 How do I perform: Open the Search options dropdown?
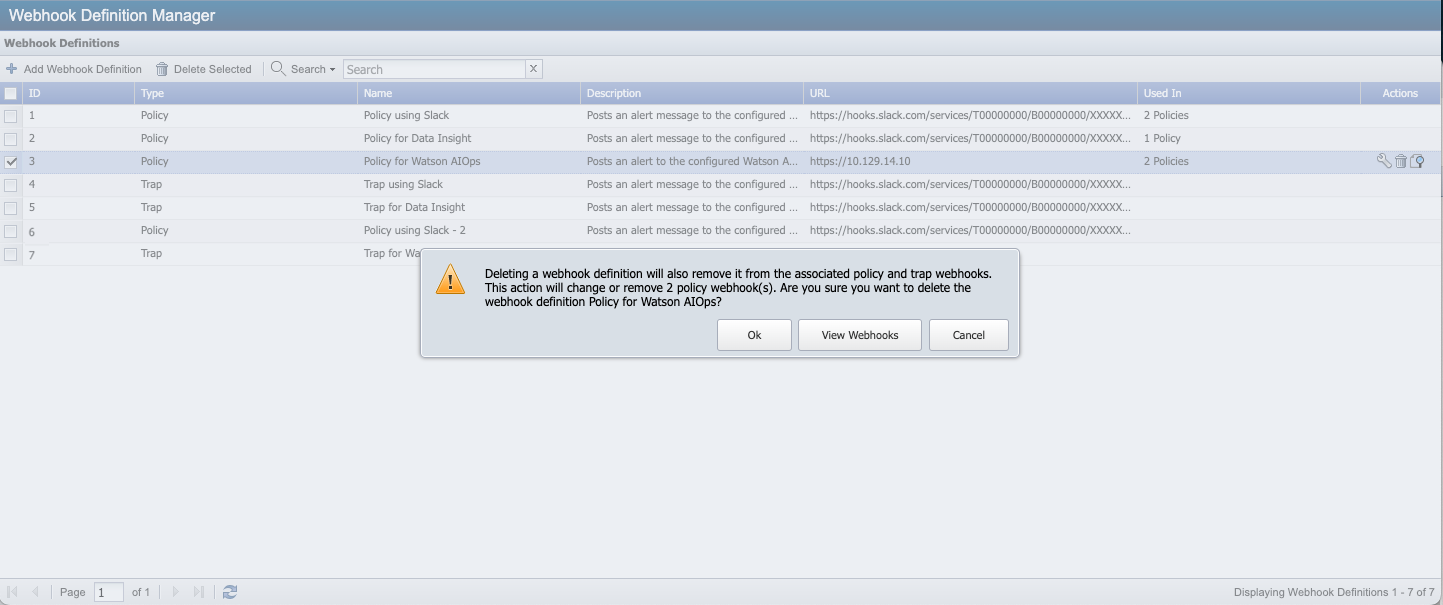[x=304, y=69]
